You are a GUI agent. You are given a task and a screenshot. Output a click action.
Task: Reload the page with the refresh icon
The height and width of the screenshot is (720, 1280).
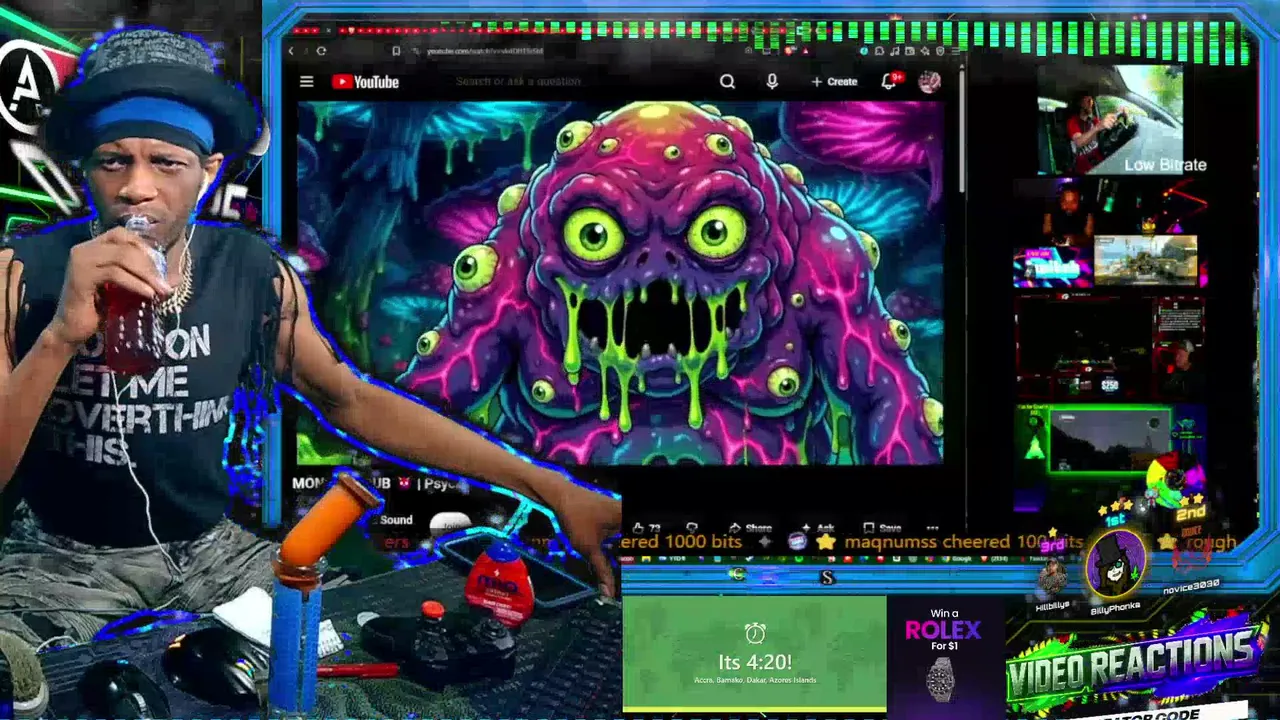pos(321,51)
